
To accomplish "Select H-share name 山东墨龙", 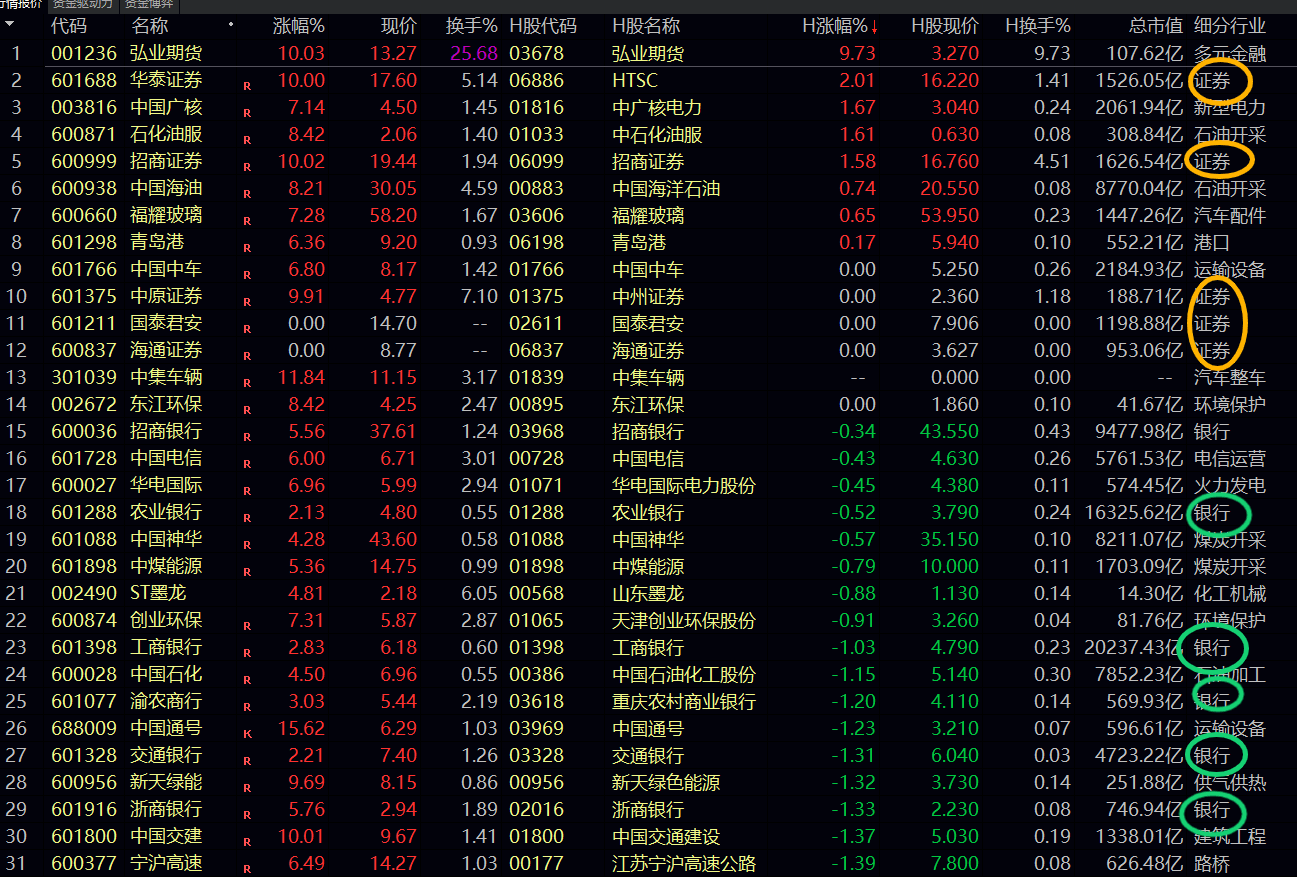I will coord(648,593).
